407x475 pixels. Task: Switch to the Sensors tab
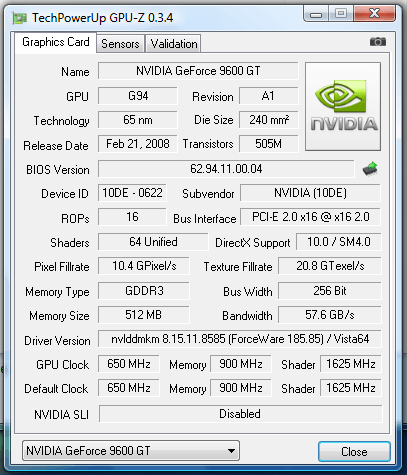coord(120,44)
